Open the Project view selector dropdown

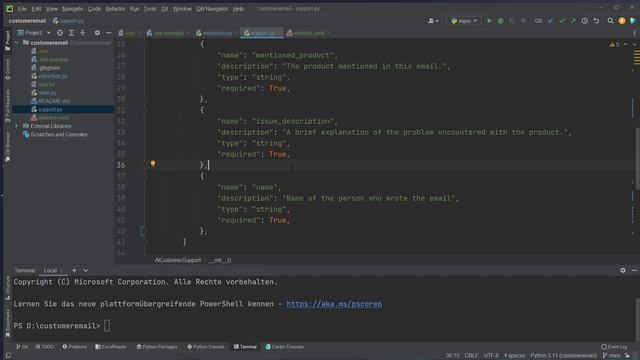click(x=33, y=33)
